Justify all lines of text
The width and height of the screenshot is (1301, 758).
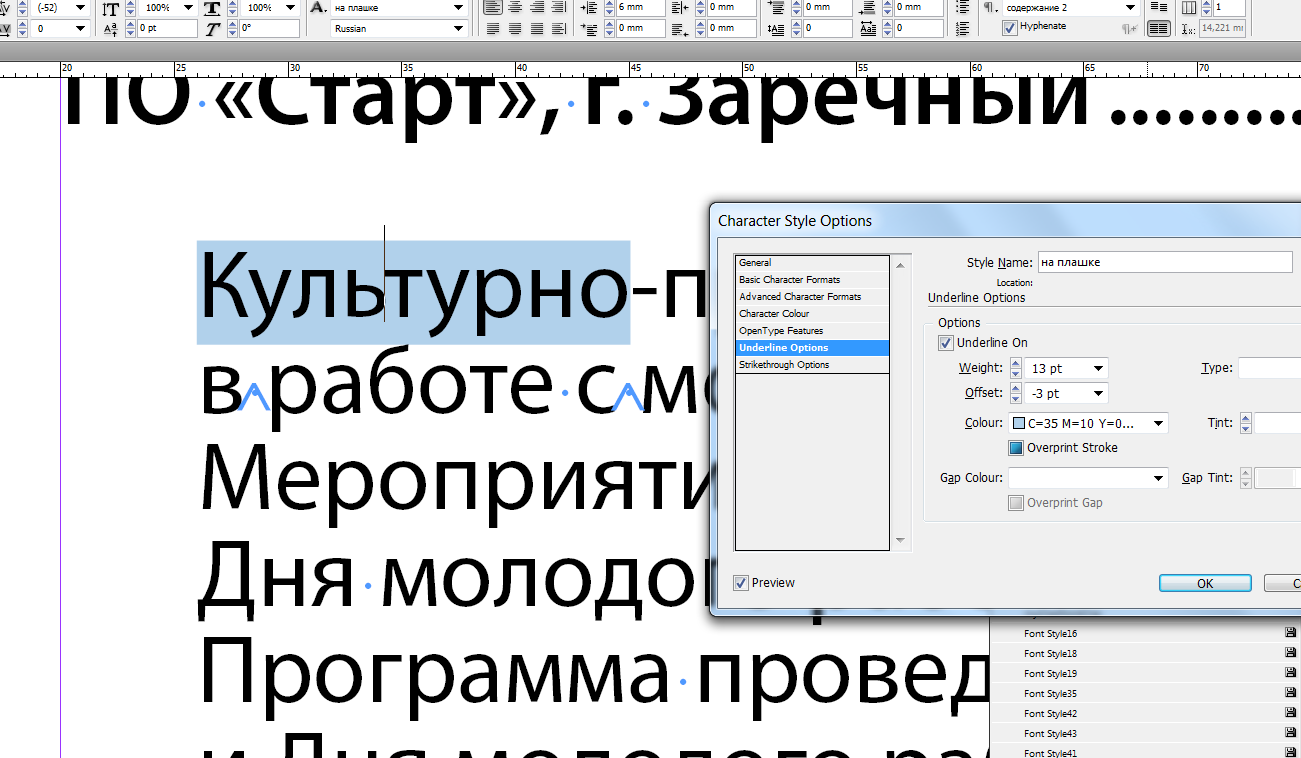coord(537,28)
